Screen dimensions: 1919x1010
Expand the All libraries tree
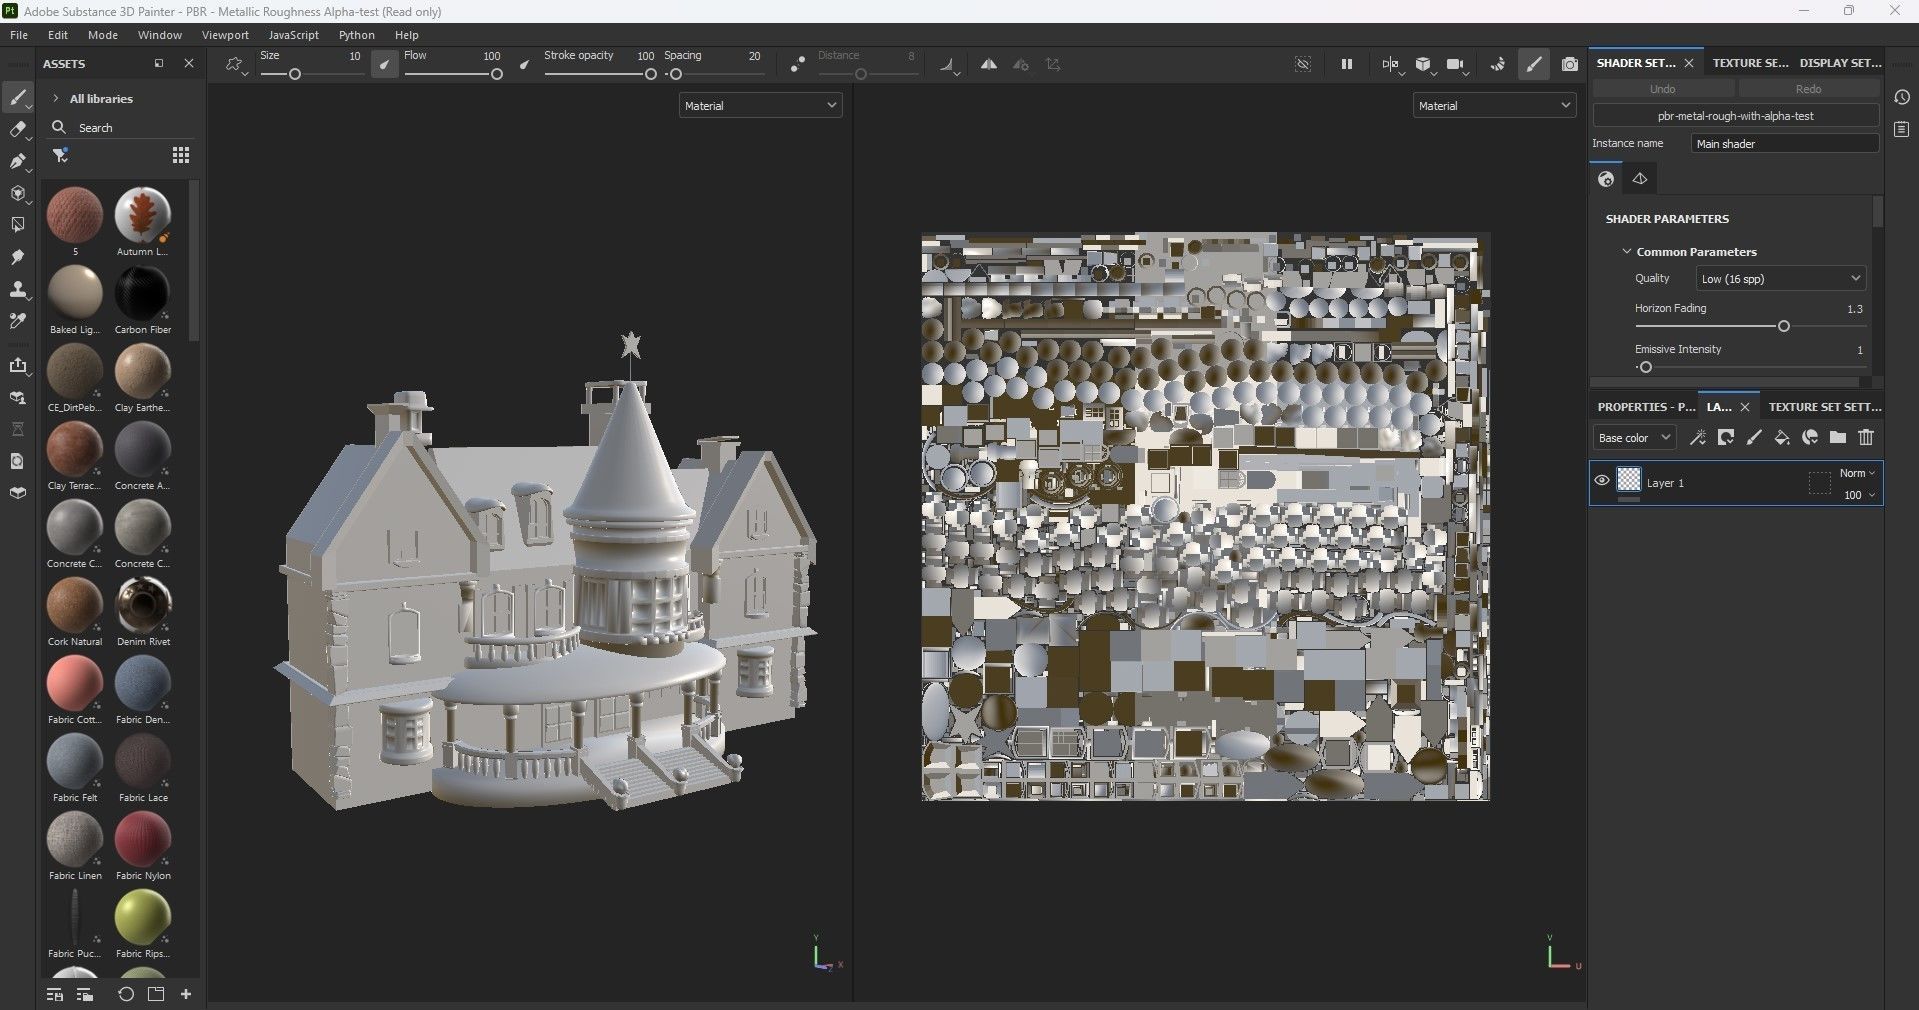(56, 99)
